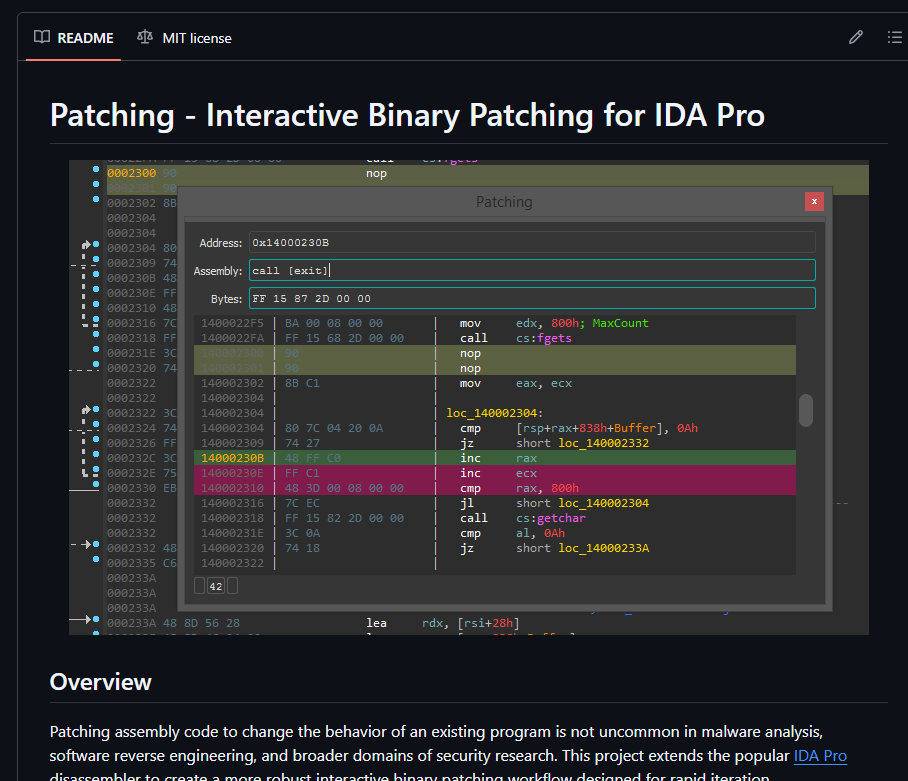The height and width of the screenshot is (781, 908).
Task: Click the Patching dialog title text
Action: [504, 201]
